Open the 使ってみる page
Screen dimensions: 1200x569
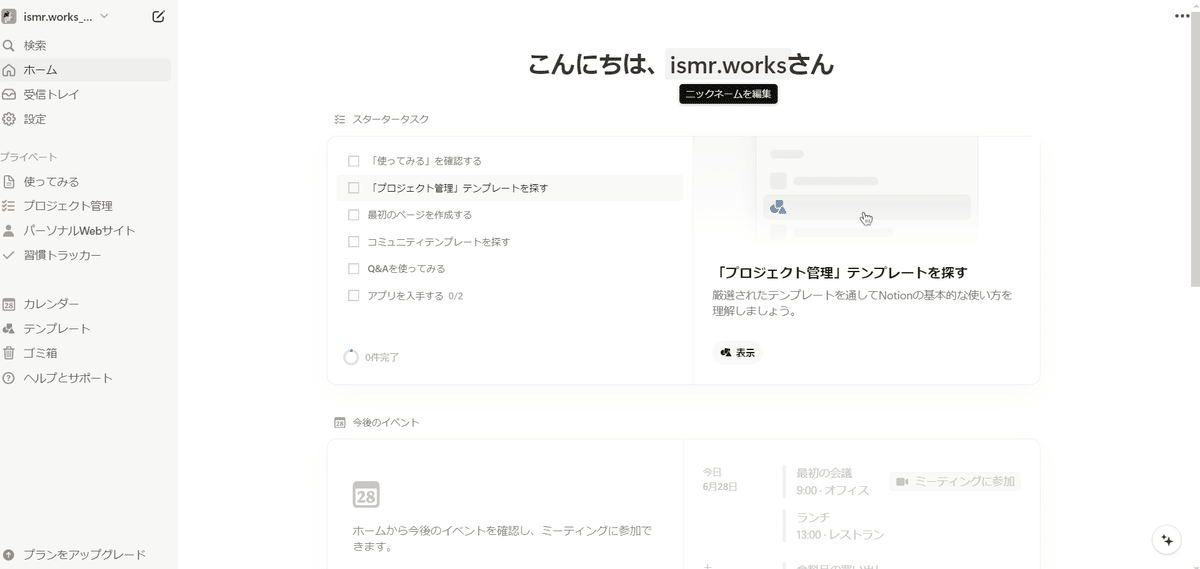[x=86, y=182]
